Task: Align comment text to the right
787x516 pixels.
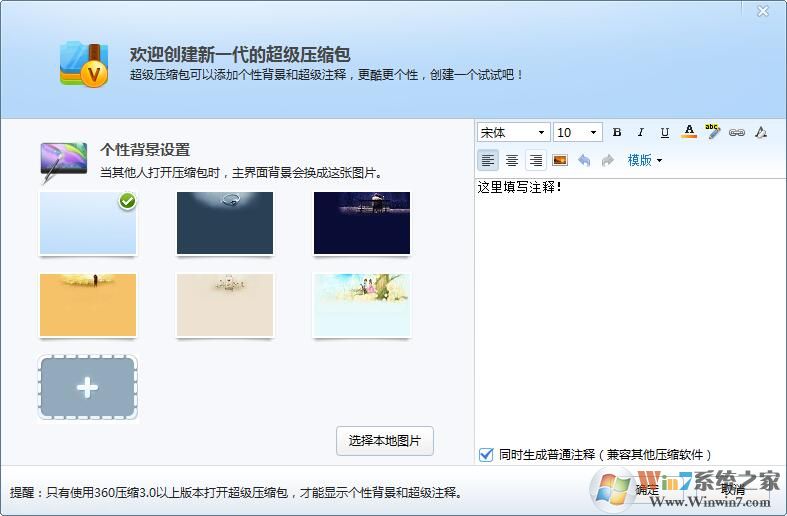Action: pos(536,161)
